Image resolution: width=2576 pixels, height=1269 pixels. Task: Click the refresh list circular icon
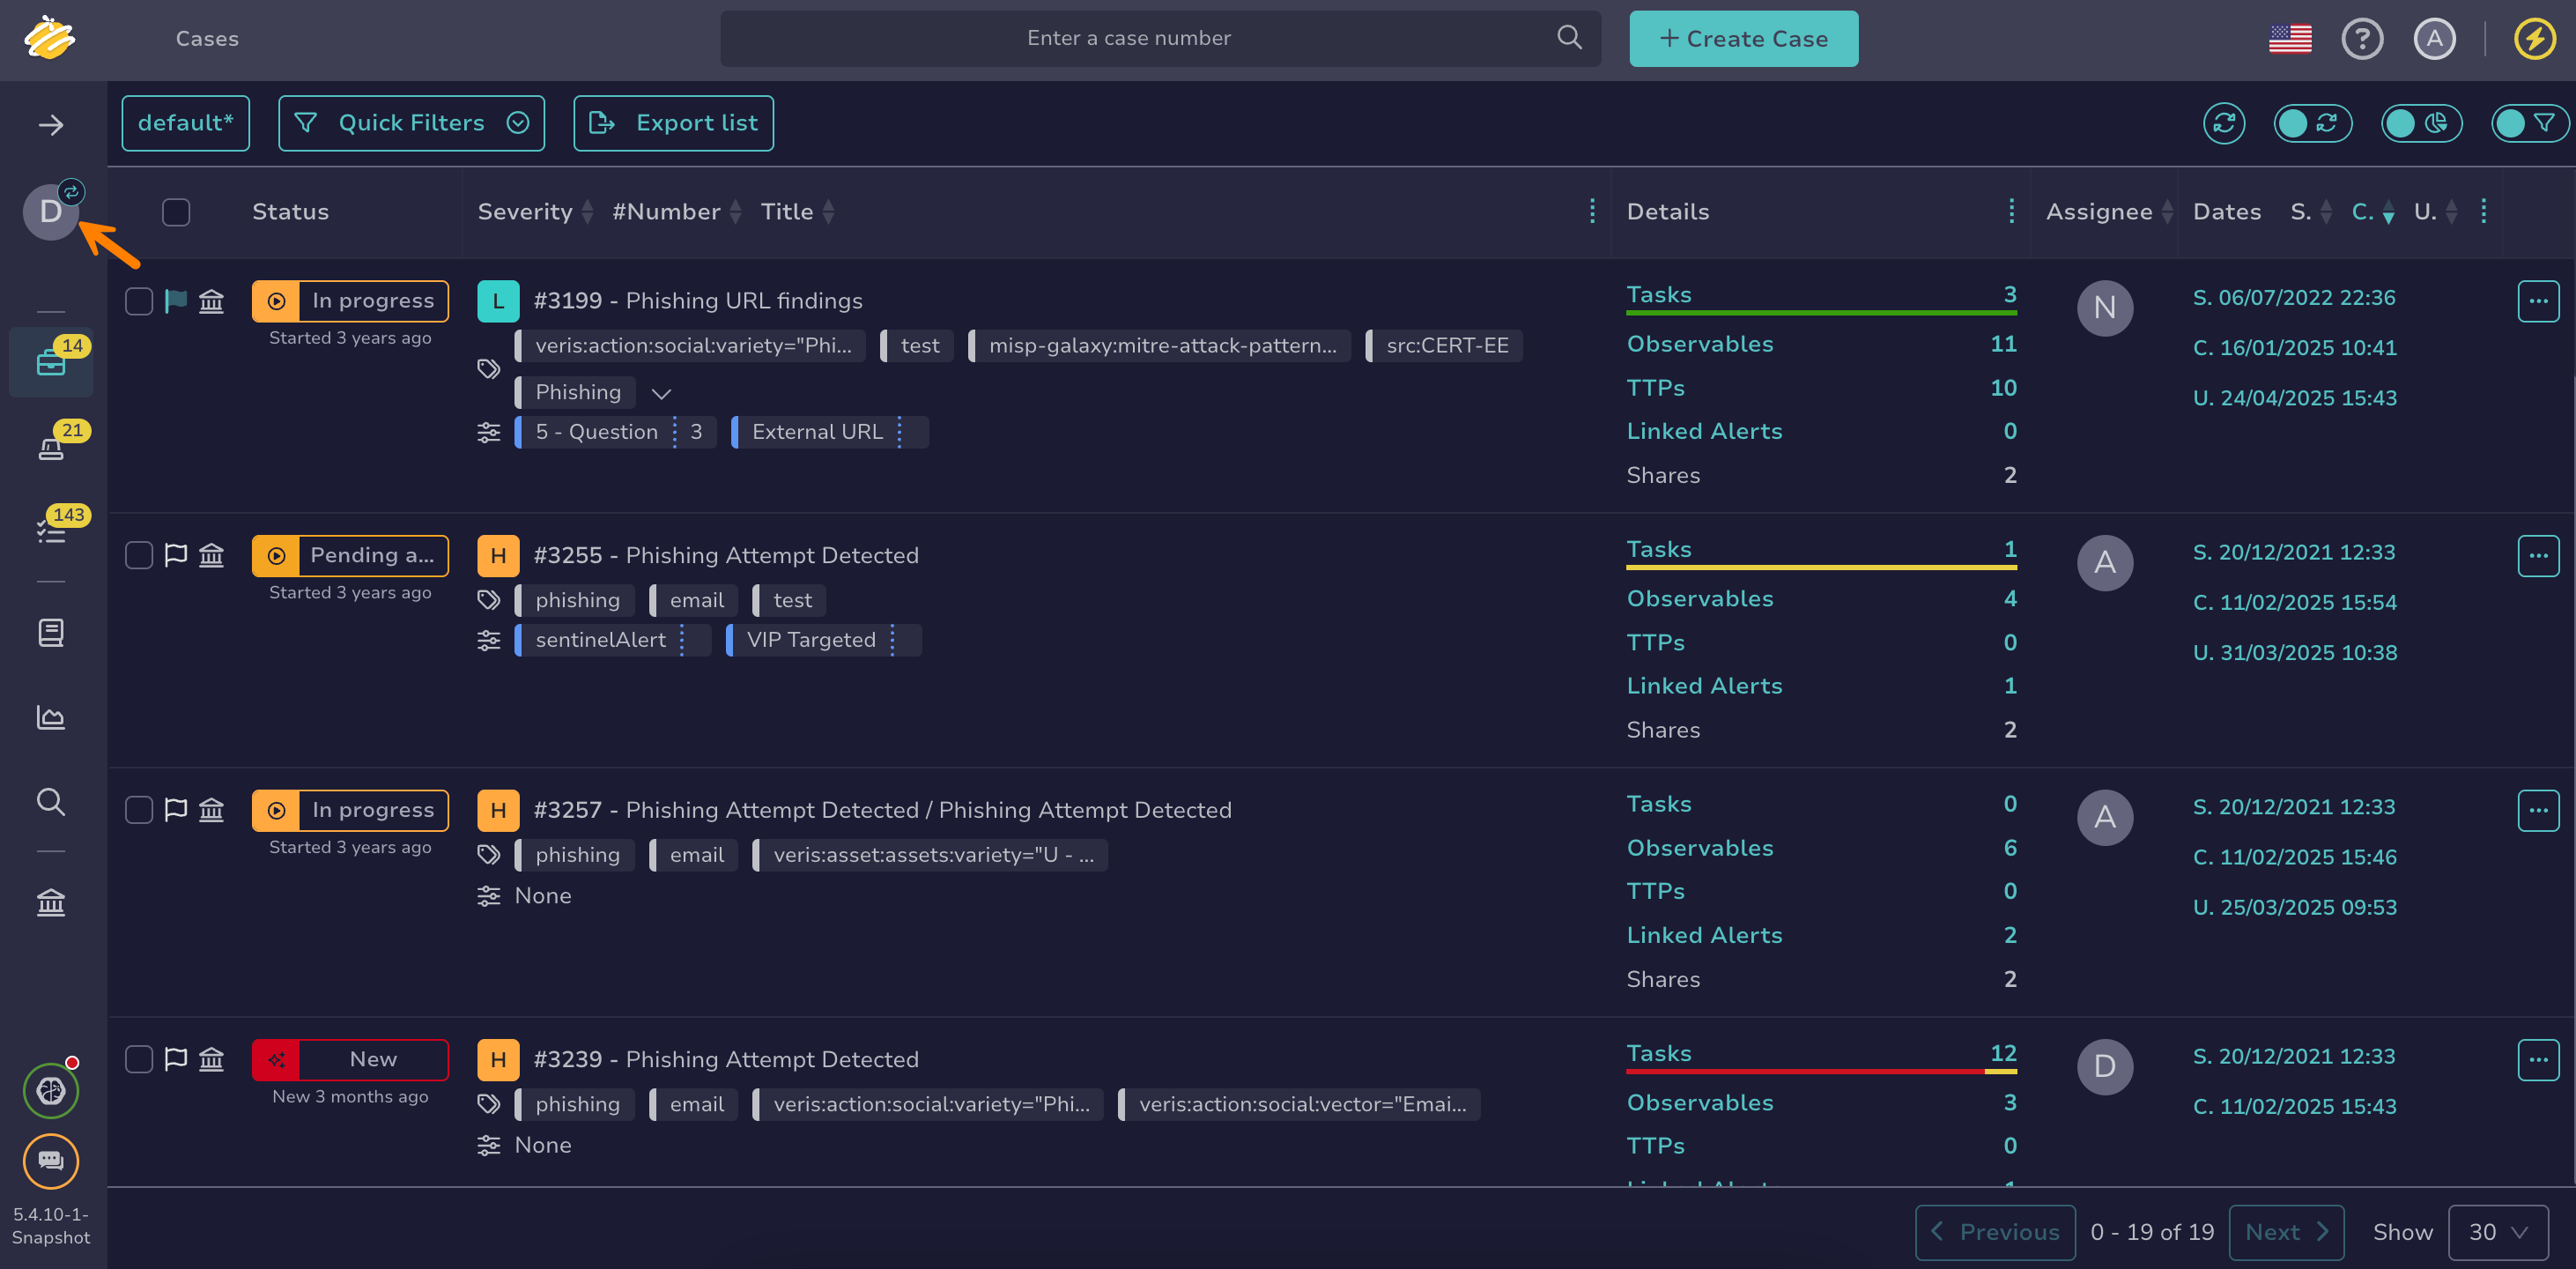(x=2223, y=123)
